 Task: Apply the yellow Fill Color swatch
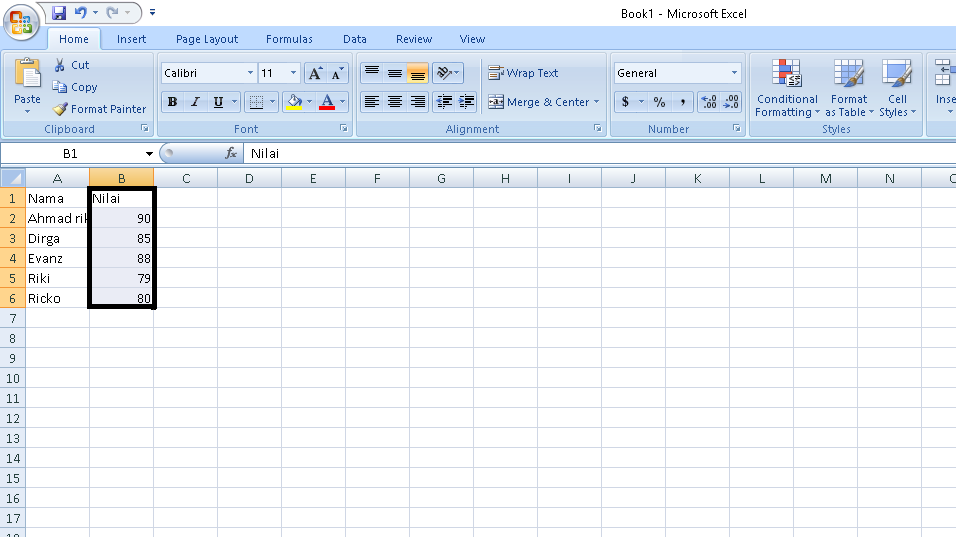tap(294, 102)
